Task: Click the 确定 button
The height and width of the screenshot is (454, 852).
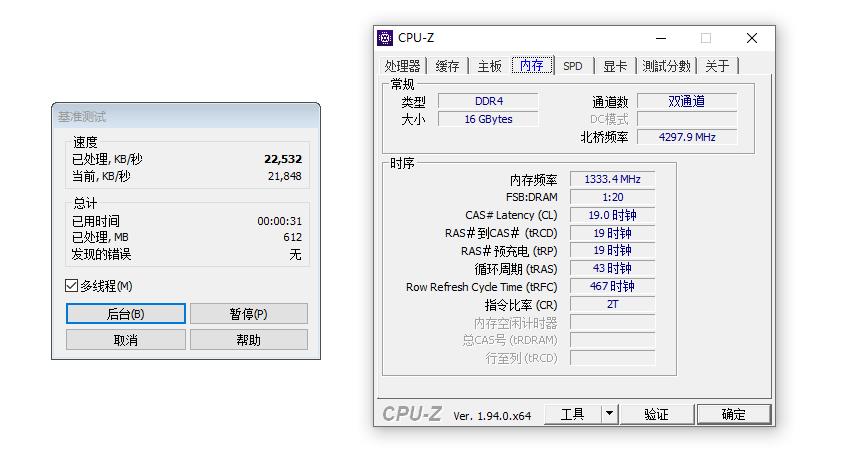Action: pyautogui.click(x=734, y=414)
